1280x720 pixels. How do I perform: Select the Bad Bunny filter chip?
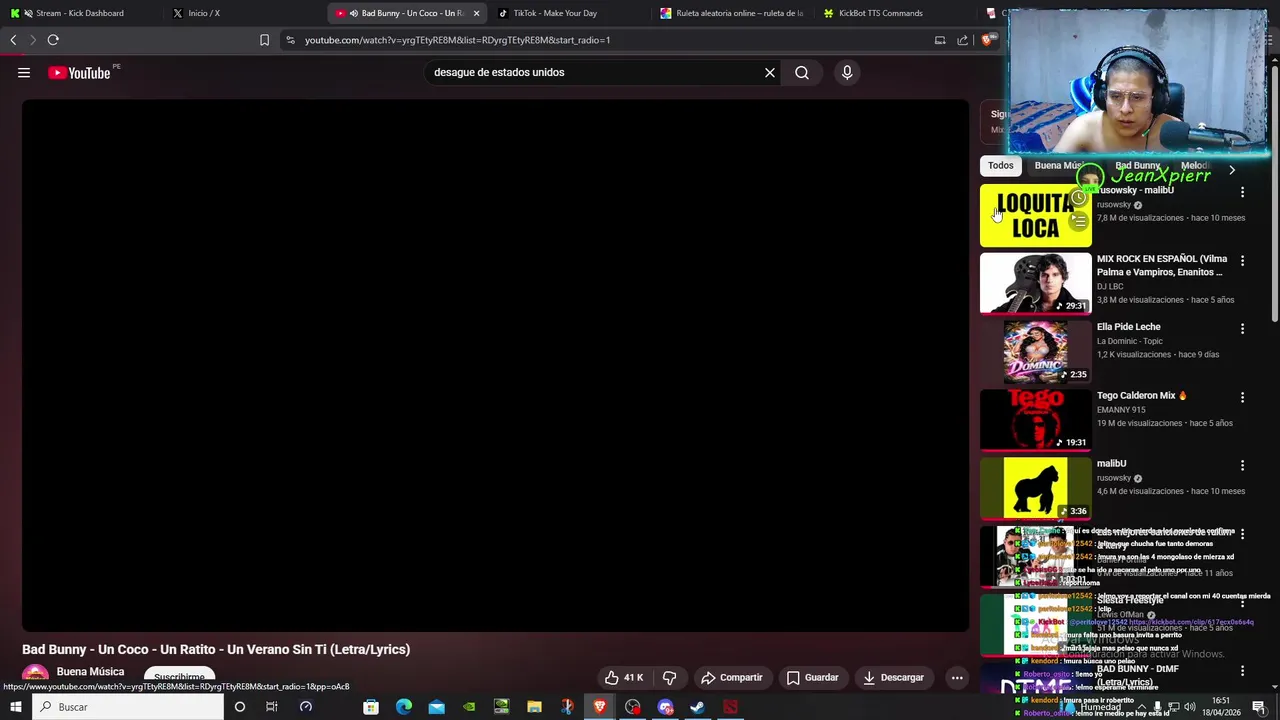(1138, 166)
